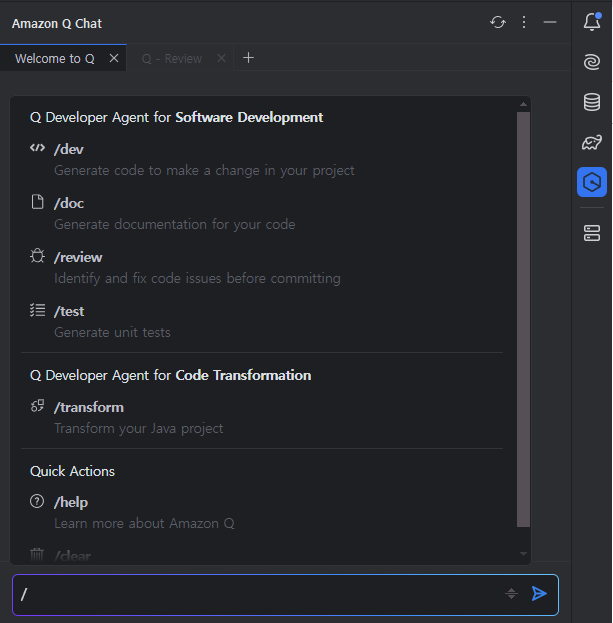Click the code brackets icon beside /dev
The height and width of the screenshot is (623, 613).
(x=37, y=148)
